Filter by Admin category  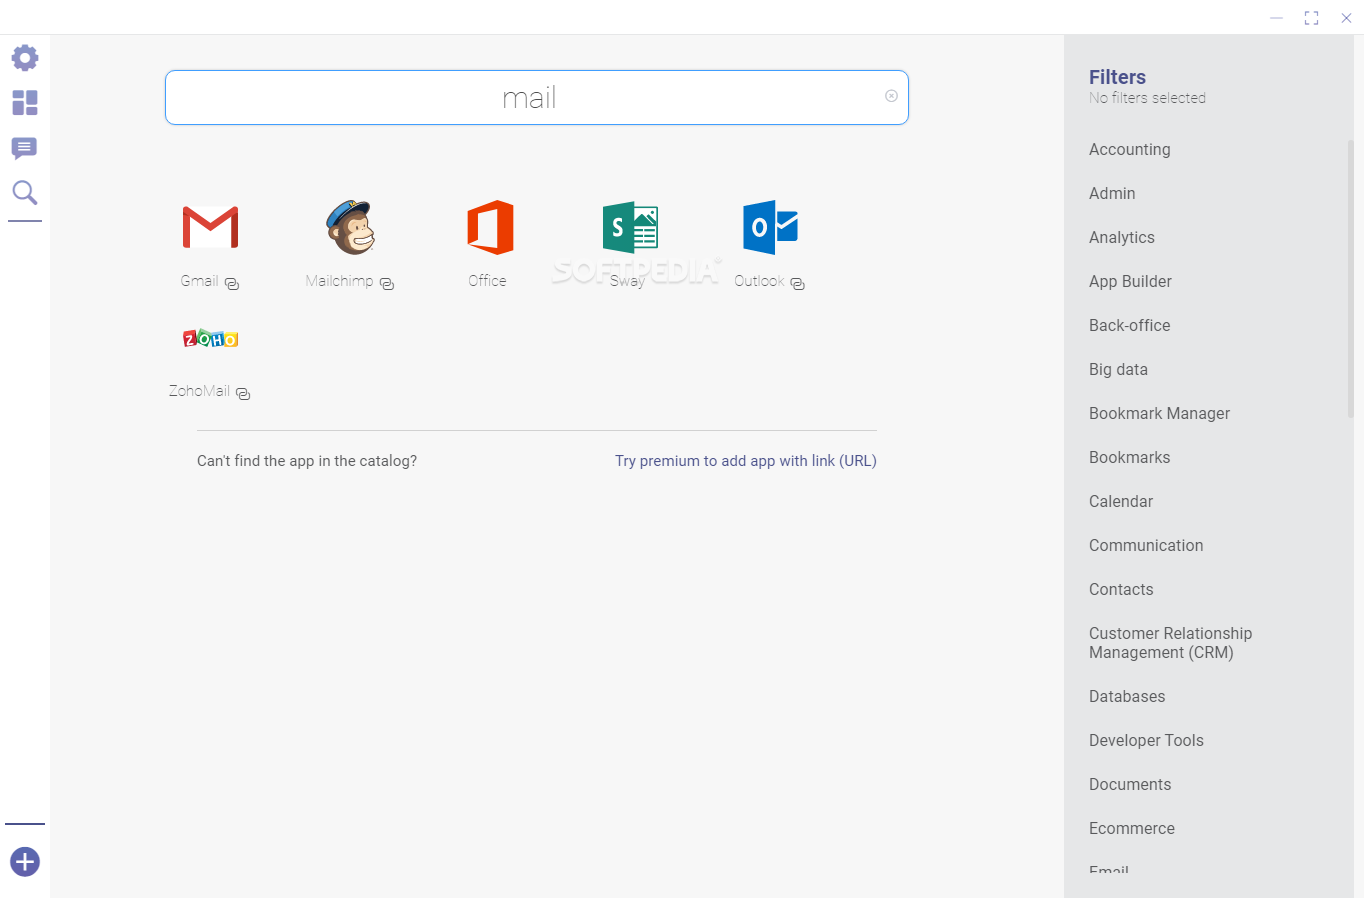click(x=1112, y=193)
